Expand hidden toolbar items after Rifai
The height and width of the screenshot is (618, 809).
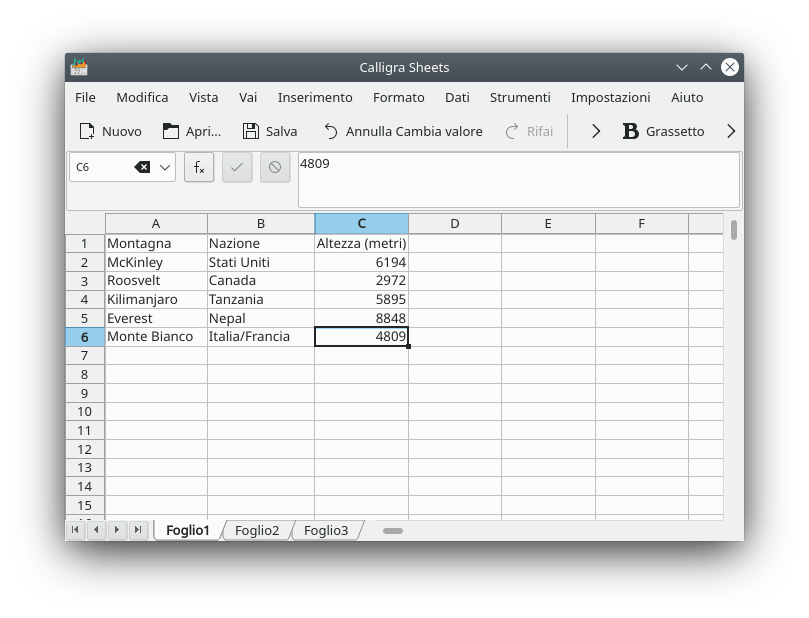point(596,131)
